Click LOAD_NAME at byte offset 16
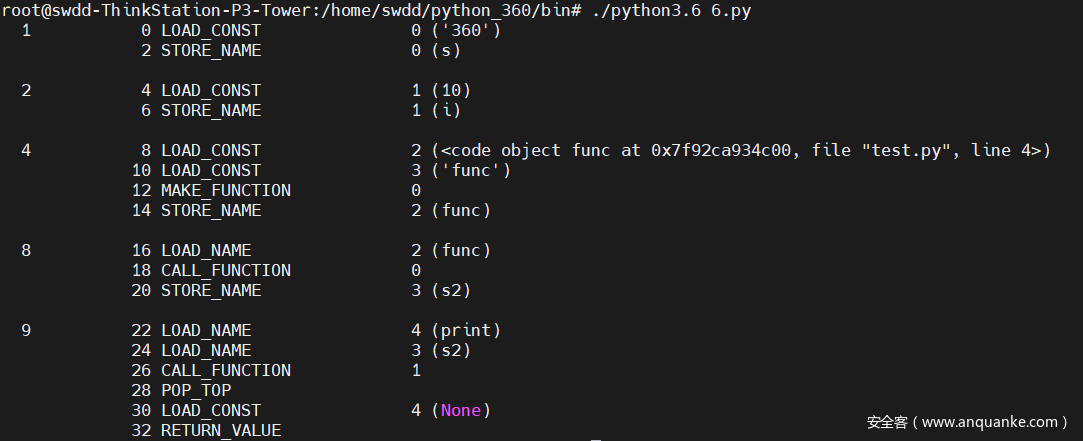 [206, 250]
